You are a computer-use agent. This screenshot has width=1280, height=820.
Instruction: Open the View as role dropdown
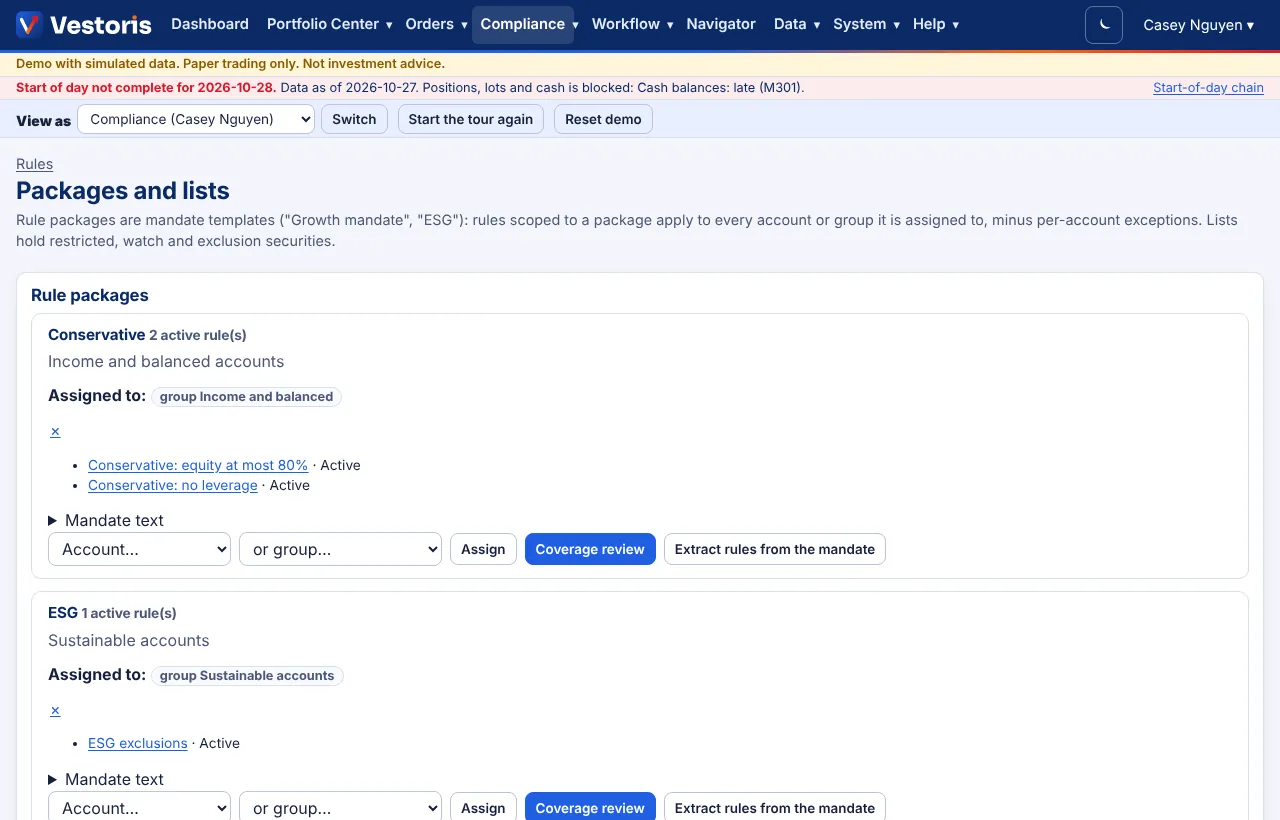196,119
